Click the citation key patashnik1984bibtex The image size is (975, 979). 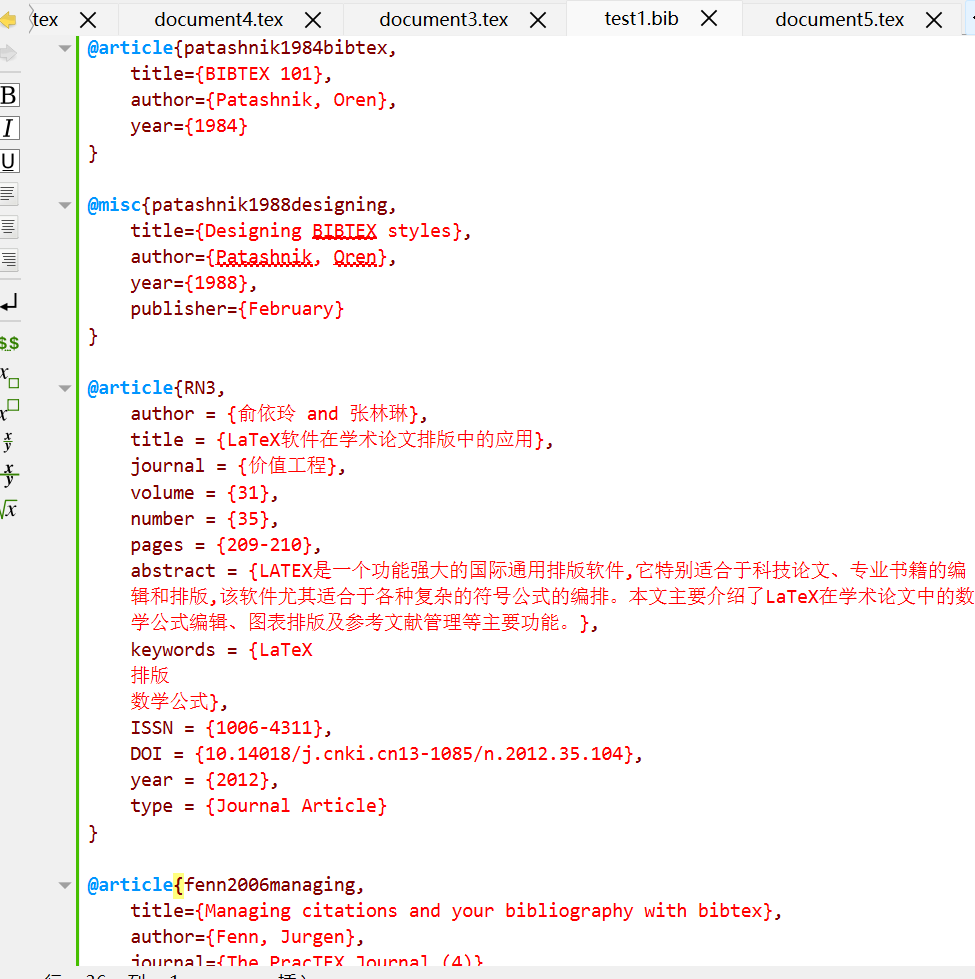(285, 48)
